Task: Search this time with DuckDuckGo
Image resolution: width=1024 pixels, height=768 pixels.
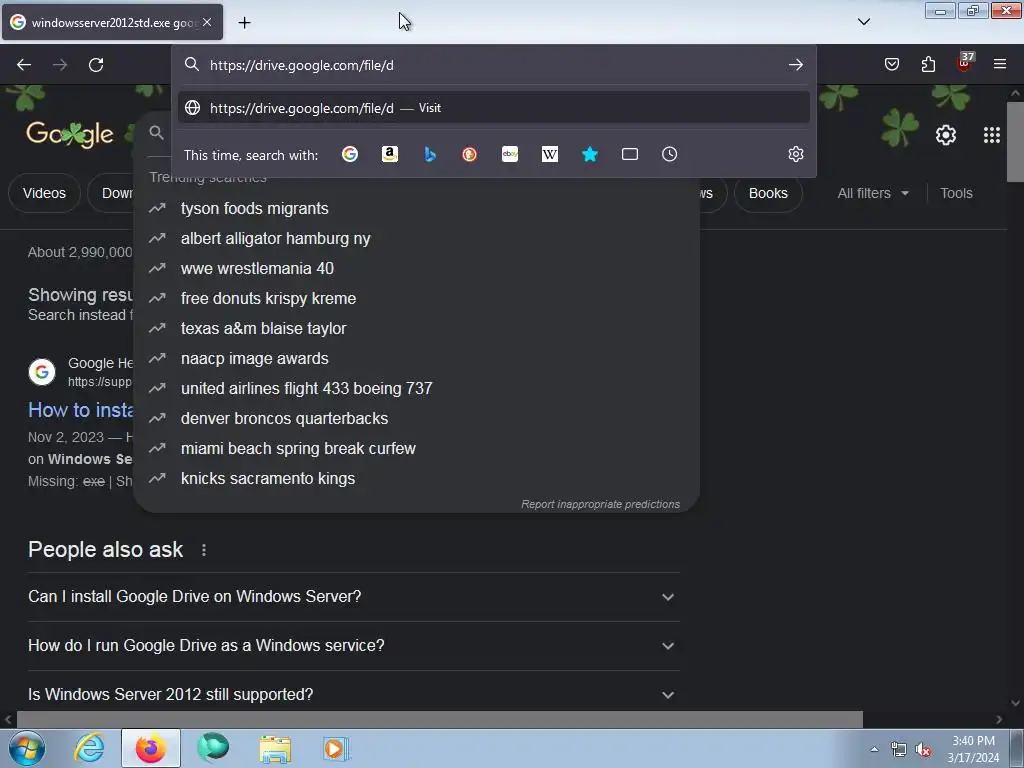Action: (470, 154)
